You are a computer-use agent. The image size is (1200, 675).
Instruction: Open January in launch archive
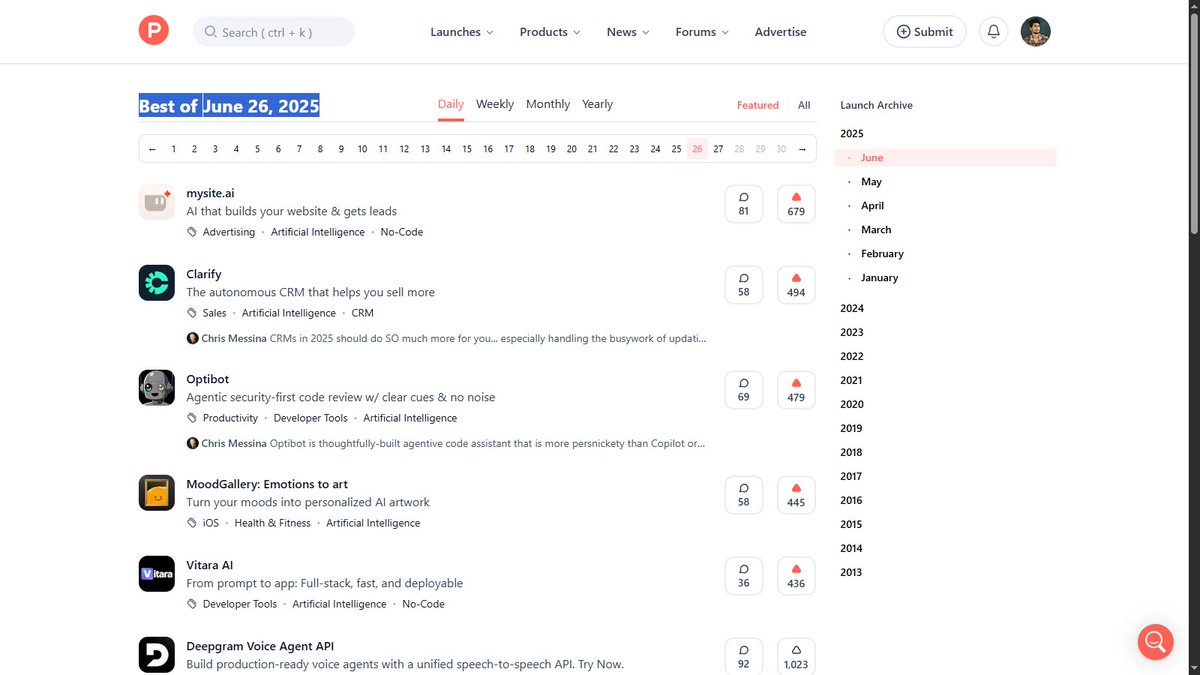880,278
